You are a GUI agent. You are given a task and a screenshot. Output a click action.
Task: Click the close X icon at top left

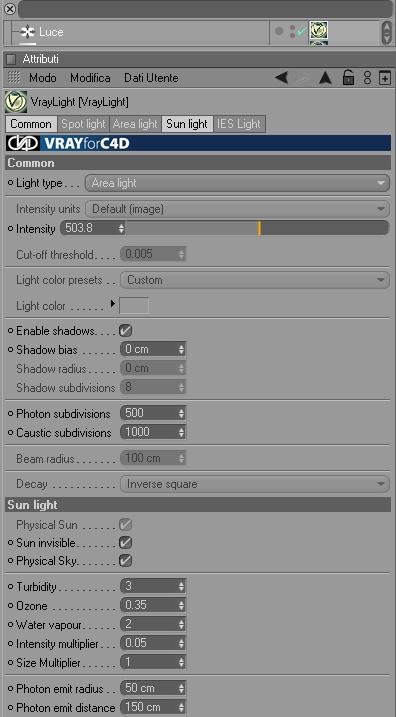coord(9,9)
